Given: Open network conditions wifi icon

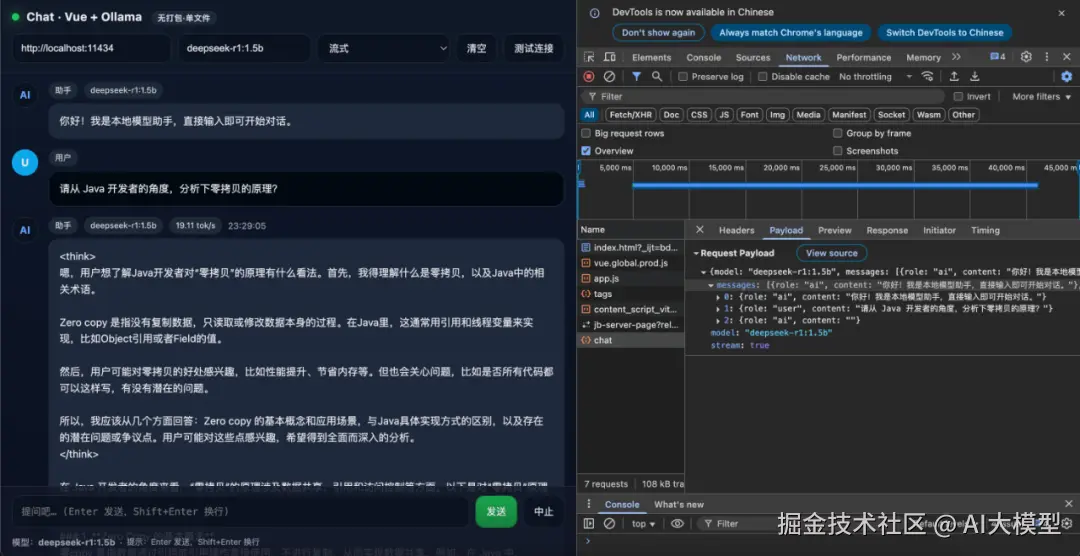Looking at the screenshot, I should (x=928, y=76).
